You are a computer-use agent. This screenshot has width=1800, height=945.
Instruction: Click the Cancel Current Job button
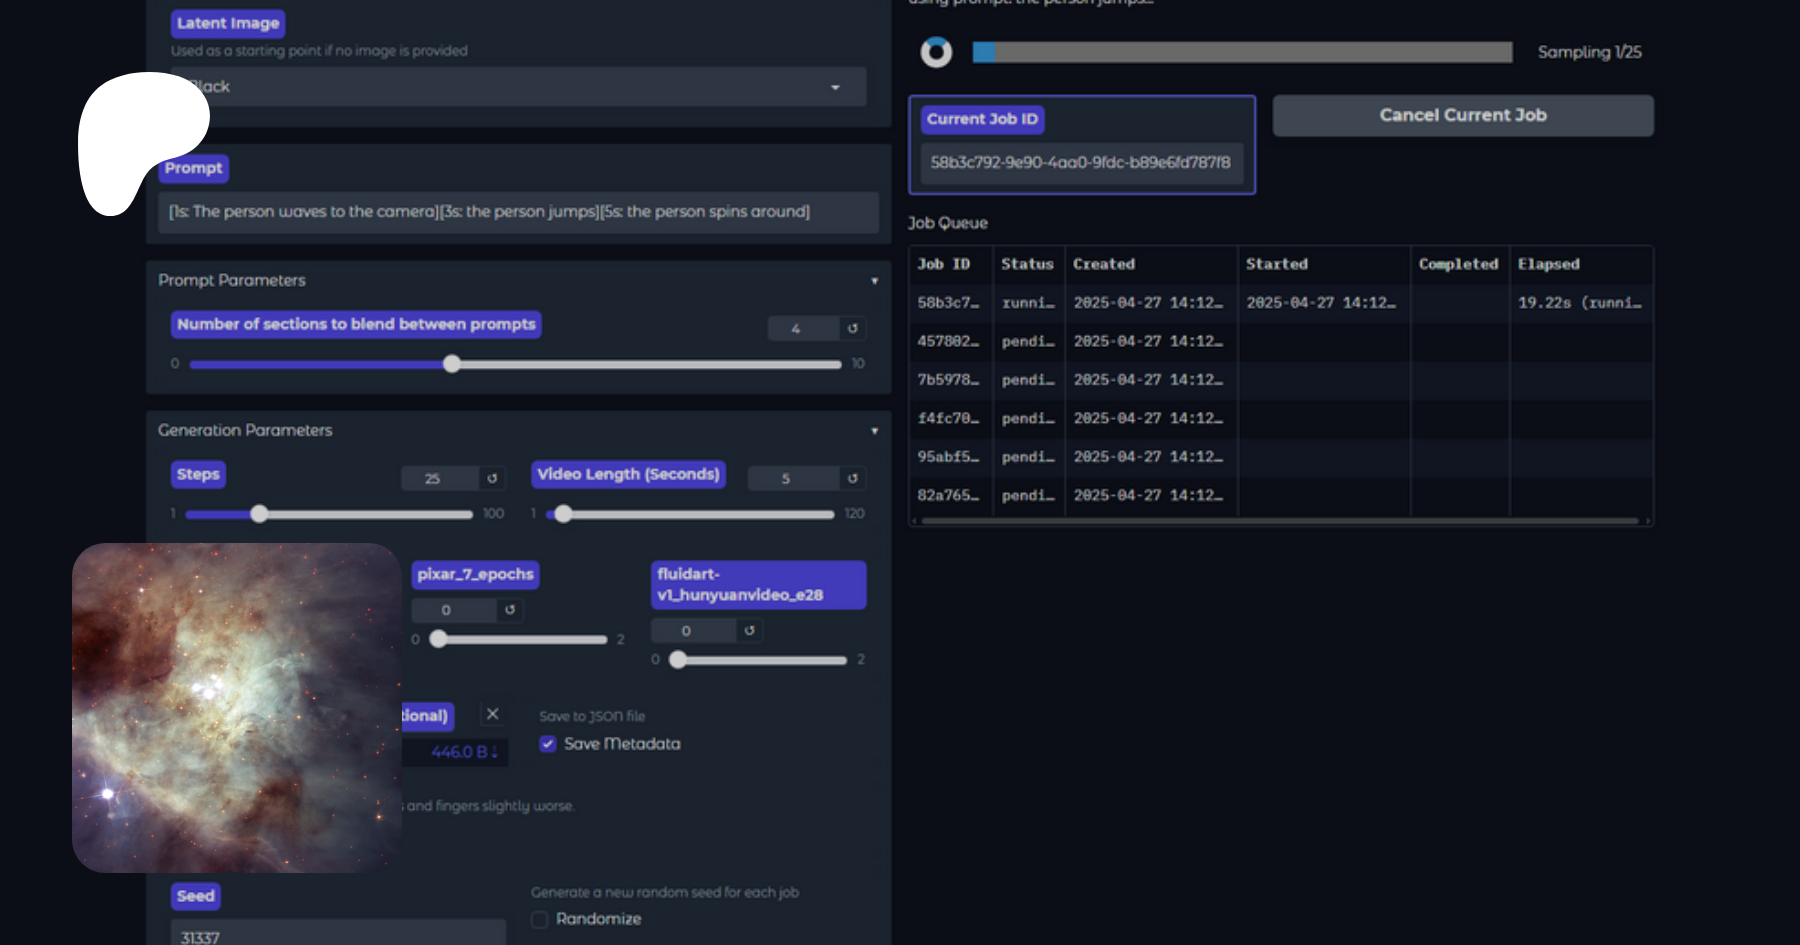point(1462,116)
